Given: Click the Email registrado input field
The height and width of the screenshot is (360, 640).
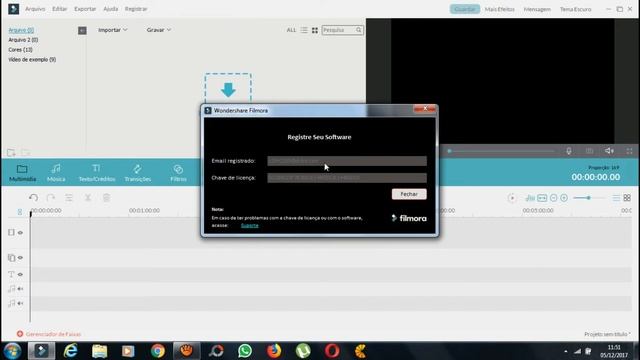Looking at the screenshot, I should [347, 161].
